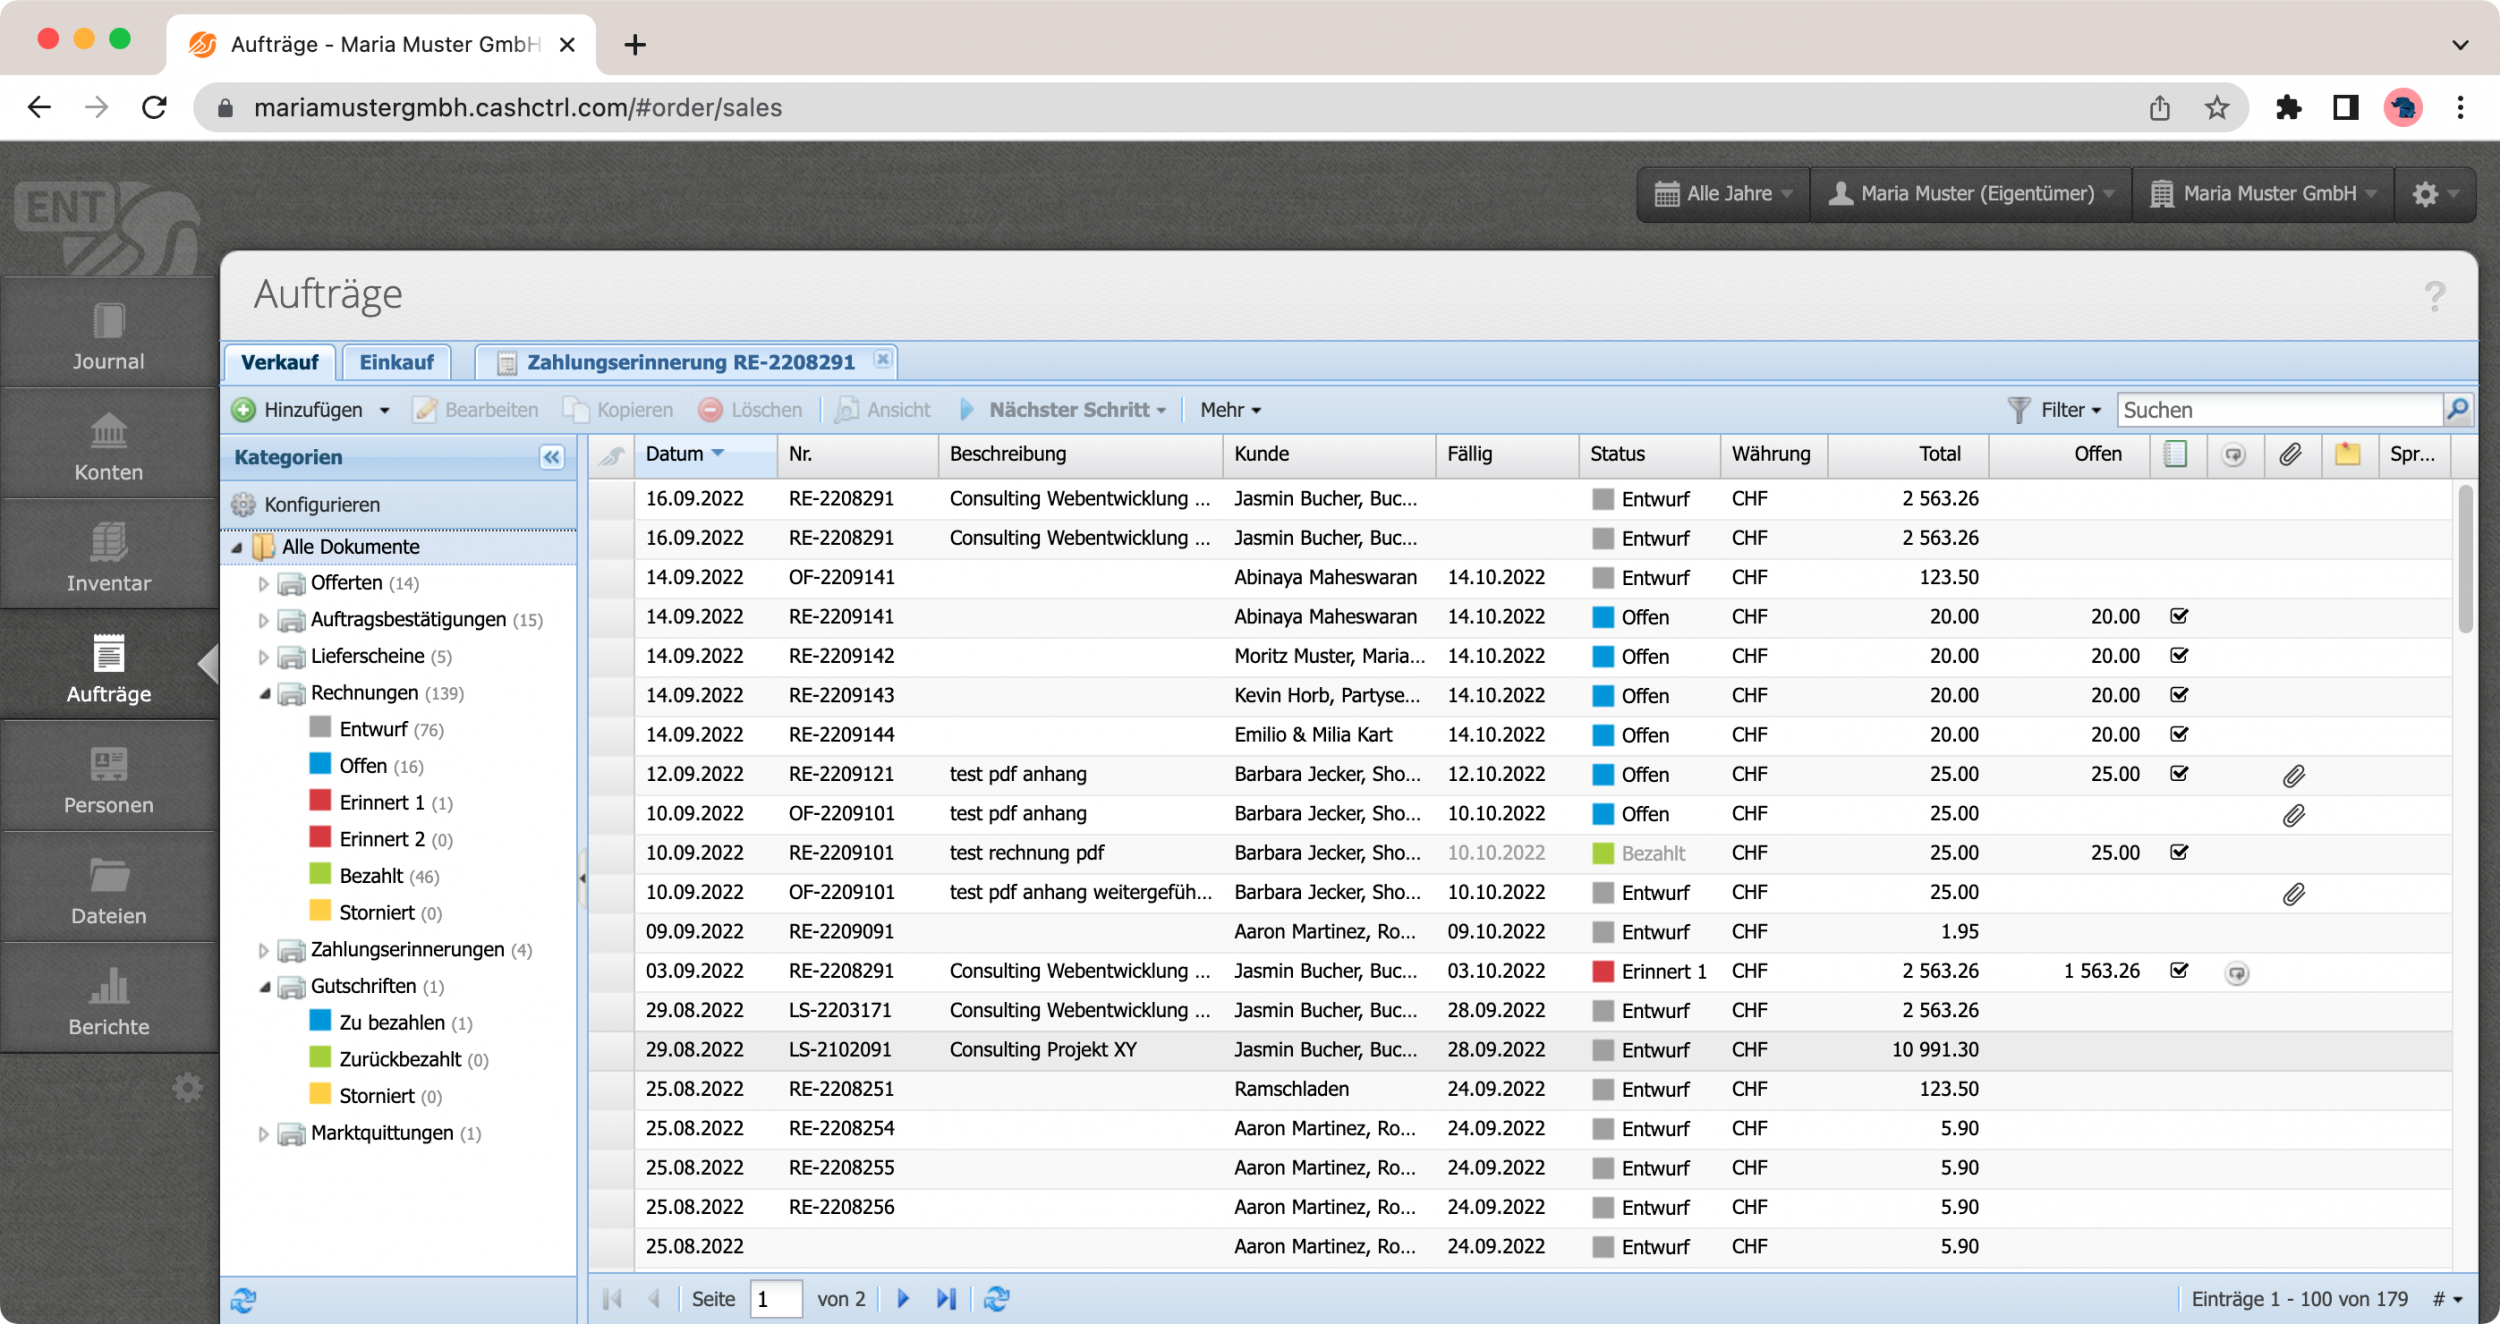
Task: Open the Konten bank icon
Action: [108, 432]
